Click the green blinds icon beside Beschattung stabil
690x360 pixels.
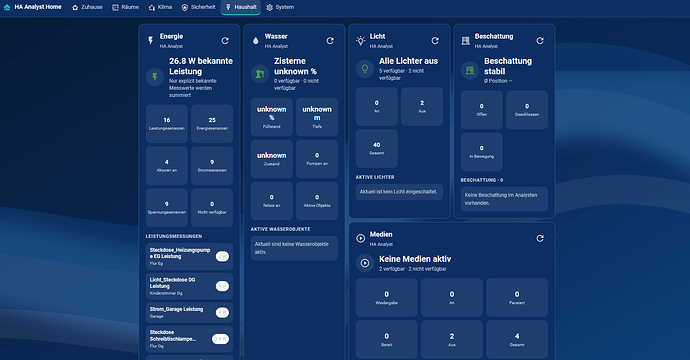(470, 70)
